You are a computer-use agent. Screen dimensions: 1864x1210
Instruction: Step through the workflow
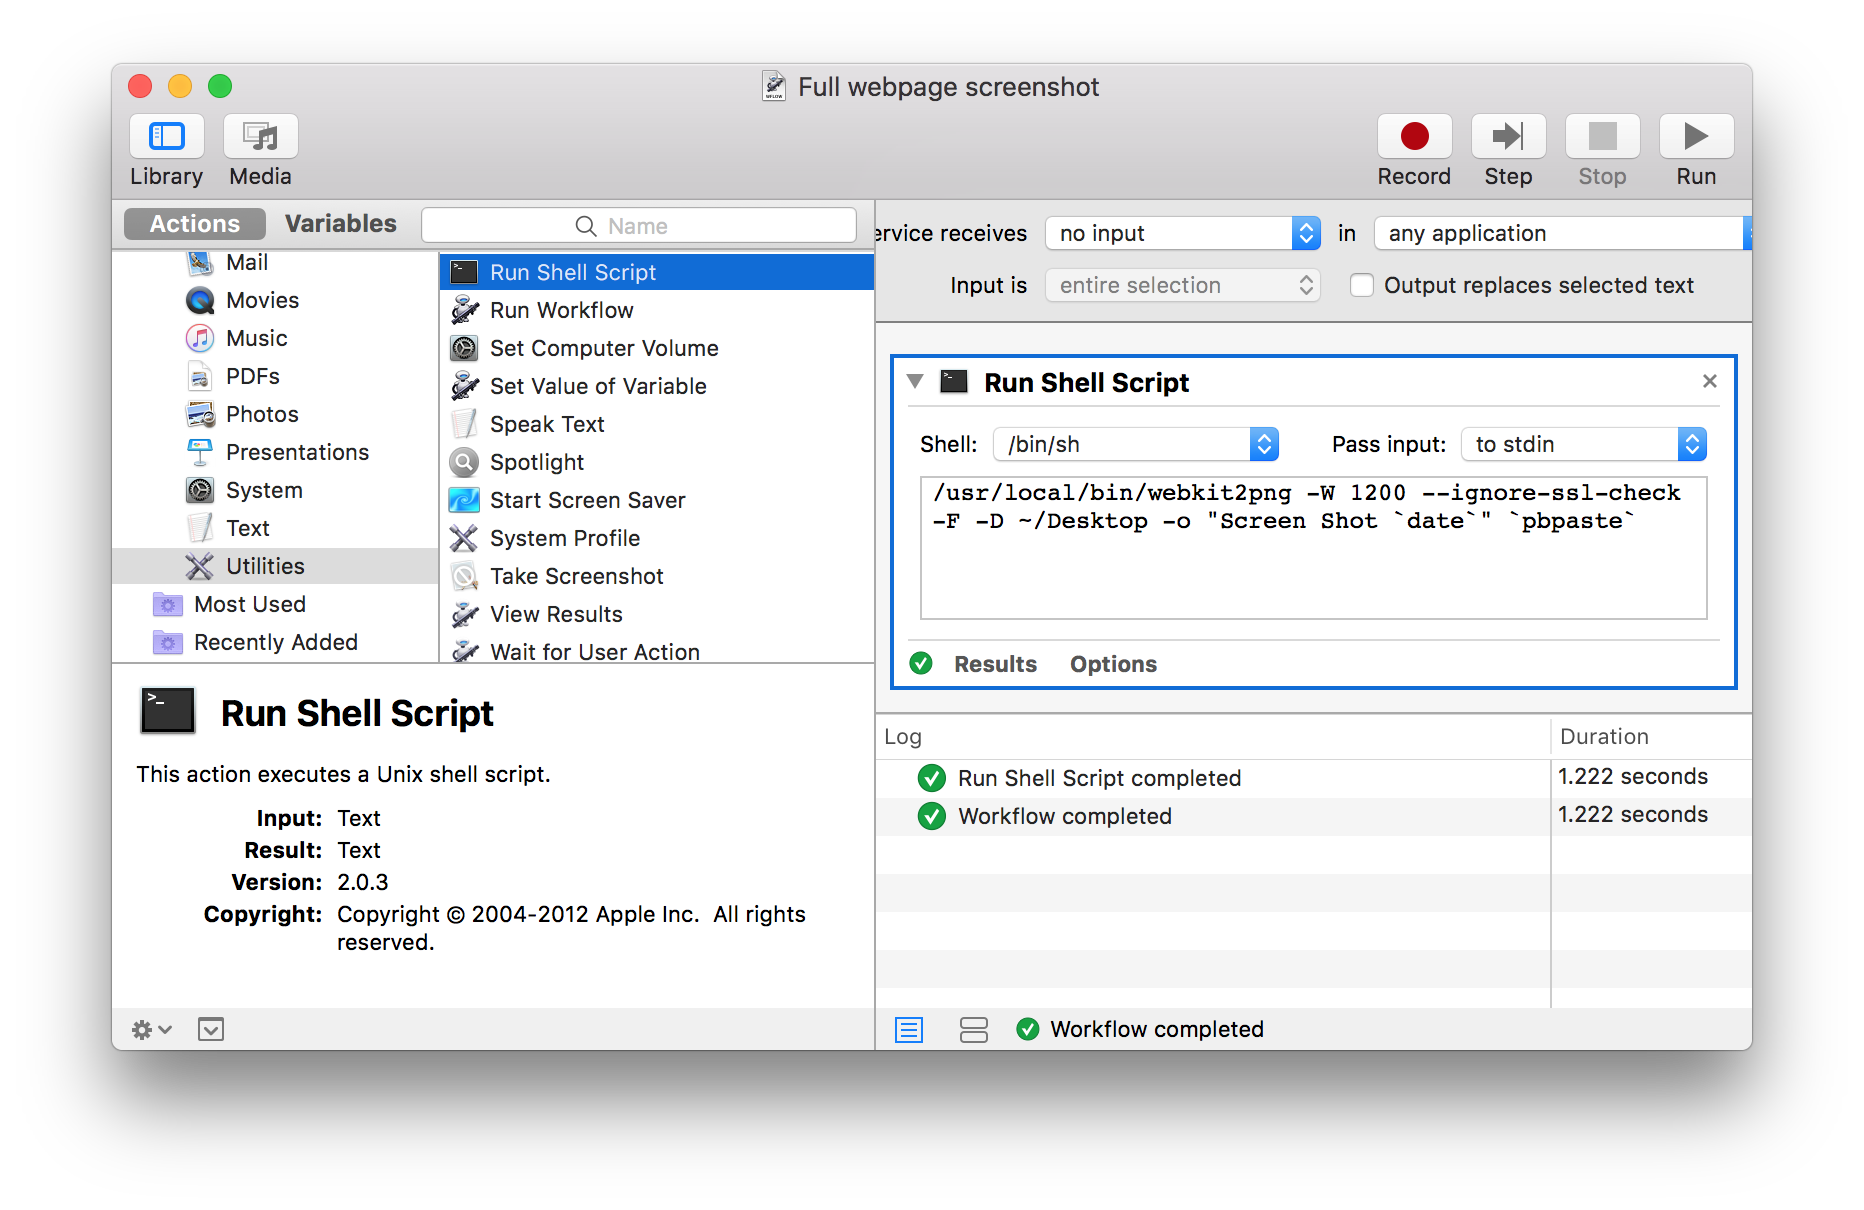(x=1507, y=137)
